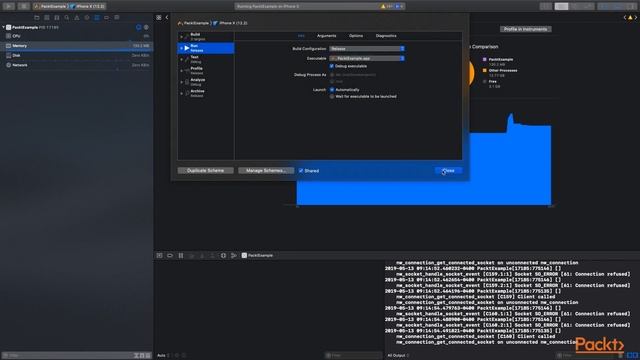The width and height of the screenshot is (640, 360).
Task: Click the simulate location arrow icon
Action: coord(234,256)
